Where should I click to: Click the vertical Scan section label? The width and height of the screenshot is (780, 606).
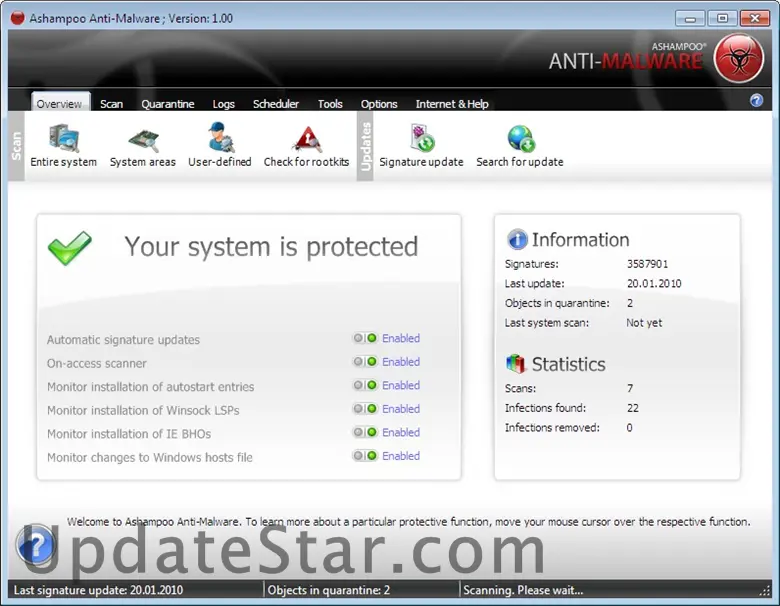(16, 146)
